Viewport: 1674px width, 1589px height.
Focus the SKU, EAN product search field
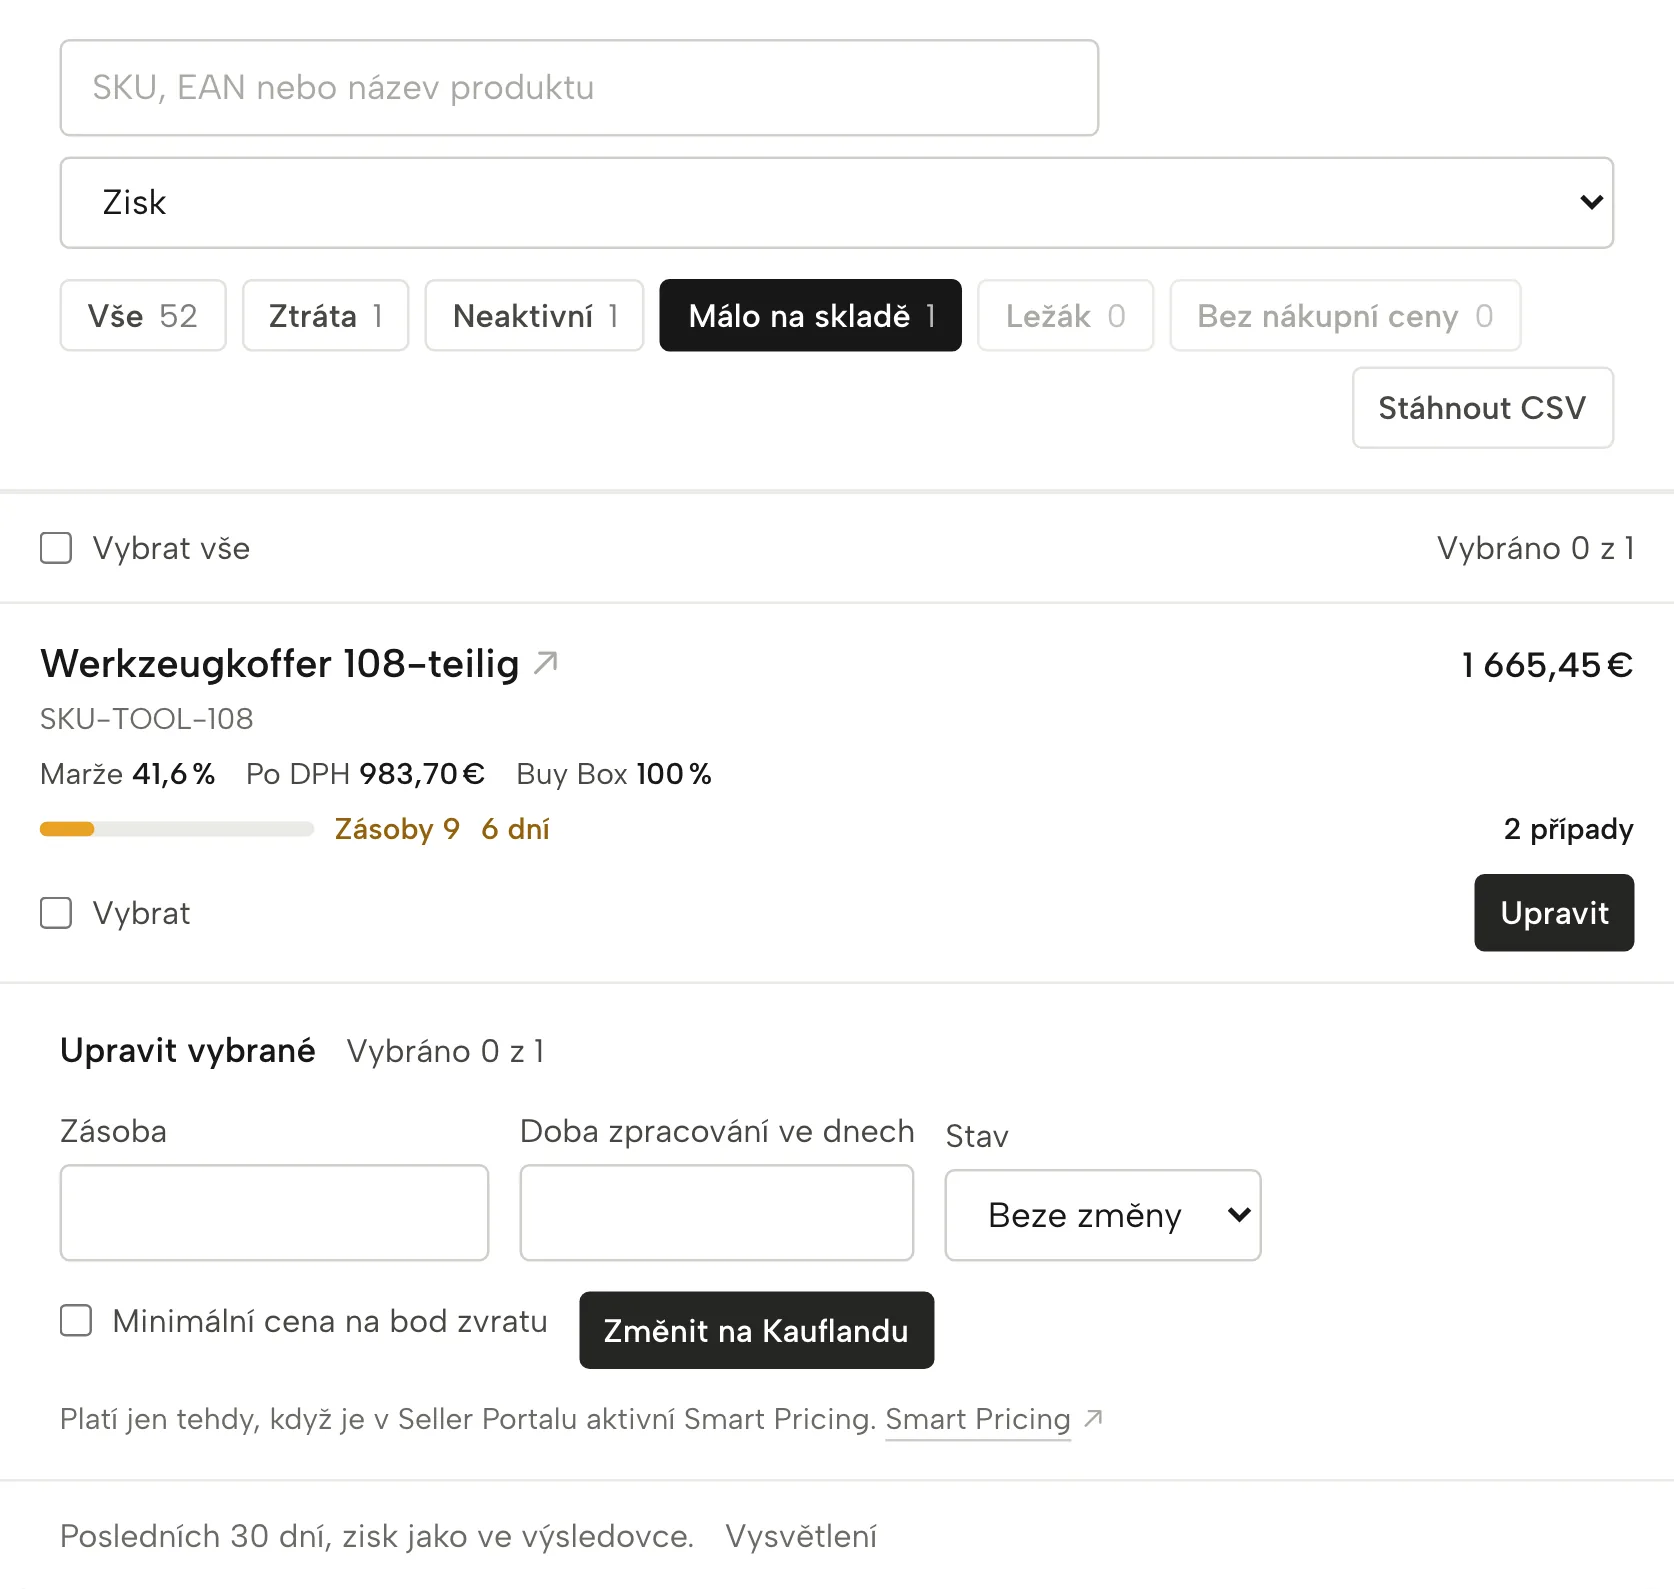[579, 88]
